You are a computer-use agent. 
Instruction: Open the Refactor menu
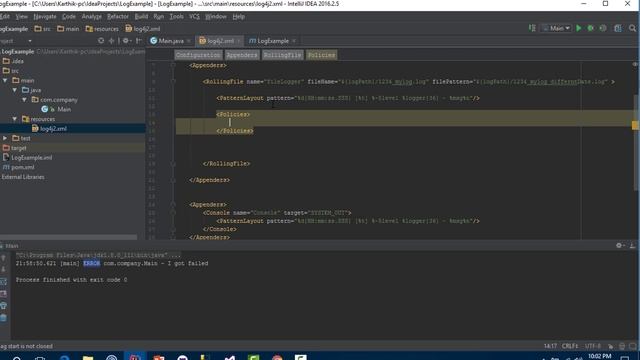coord(118,16)
